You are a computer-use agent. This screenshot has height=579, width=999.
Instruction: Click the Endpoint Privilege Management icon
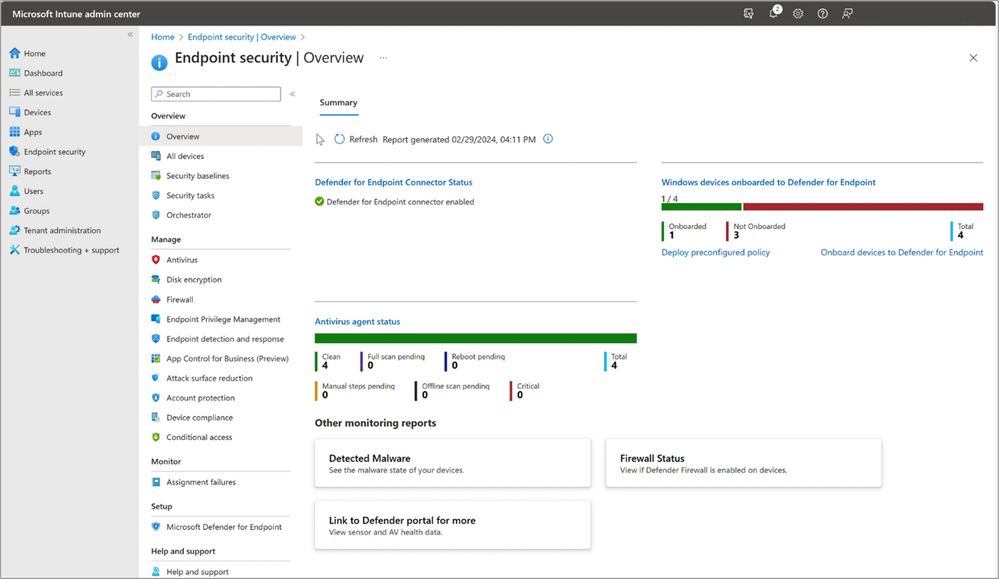point(156,319)
